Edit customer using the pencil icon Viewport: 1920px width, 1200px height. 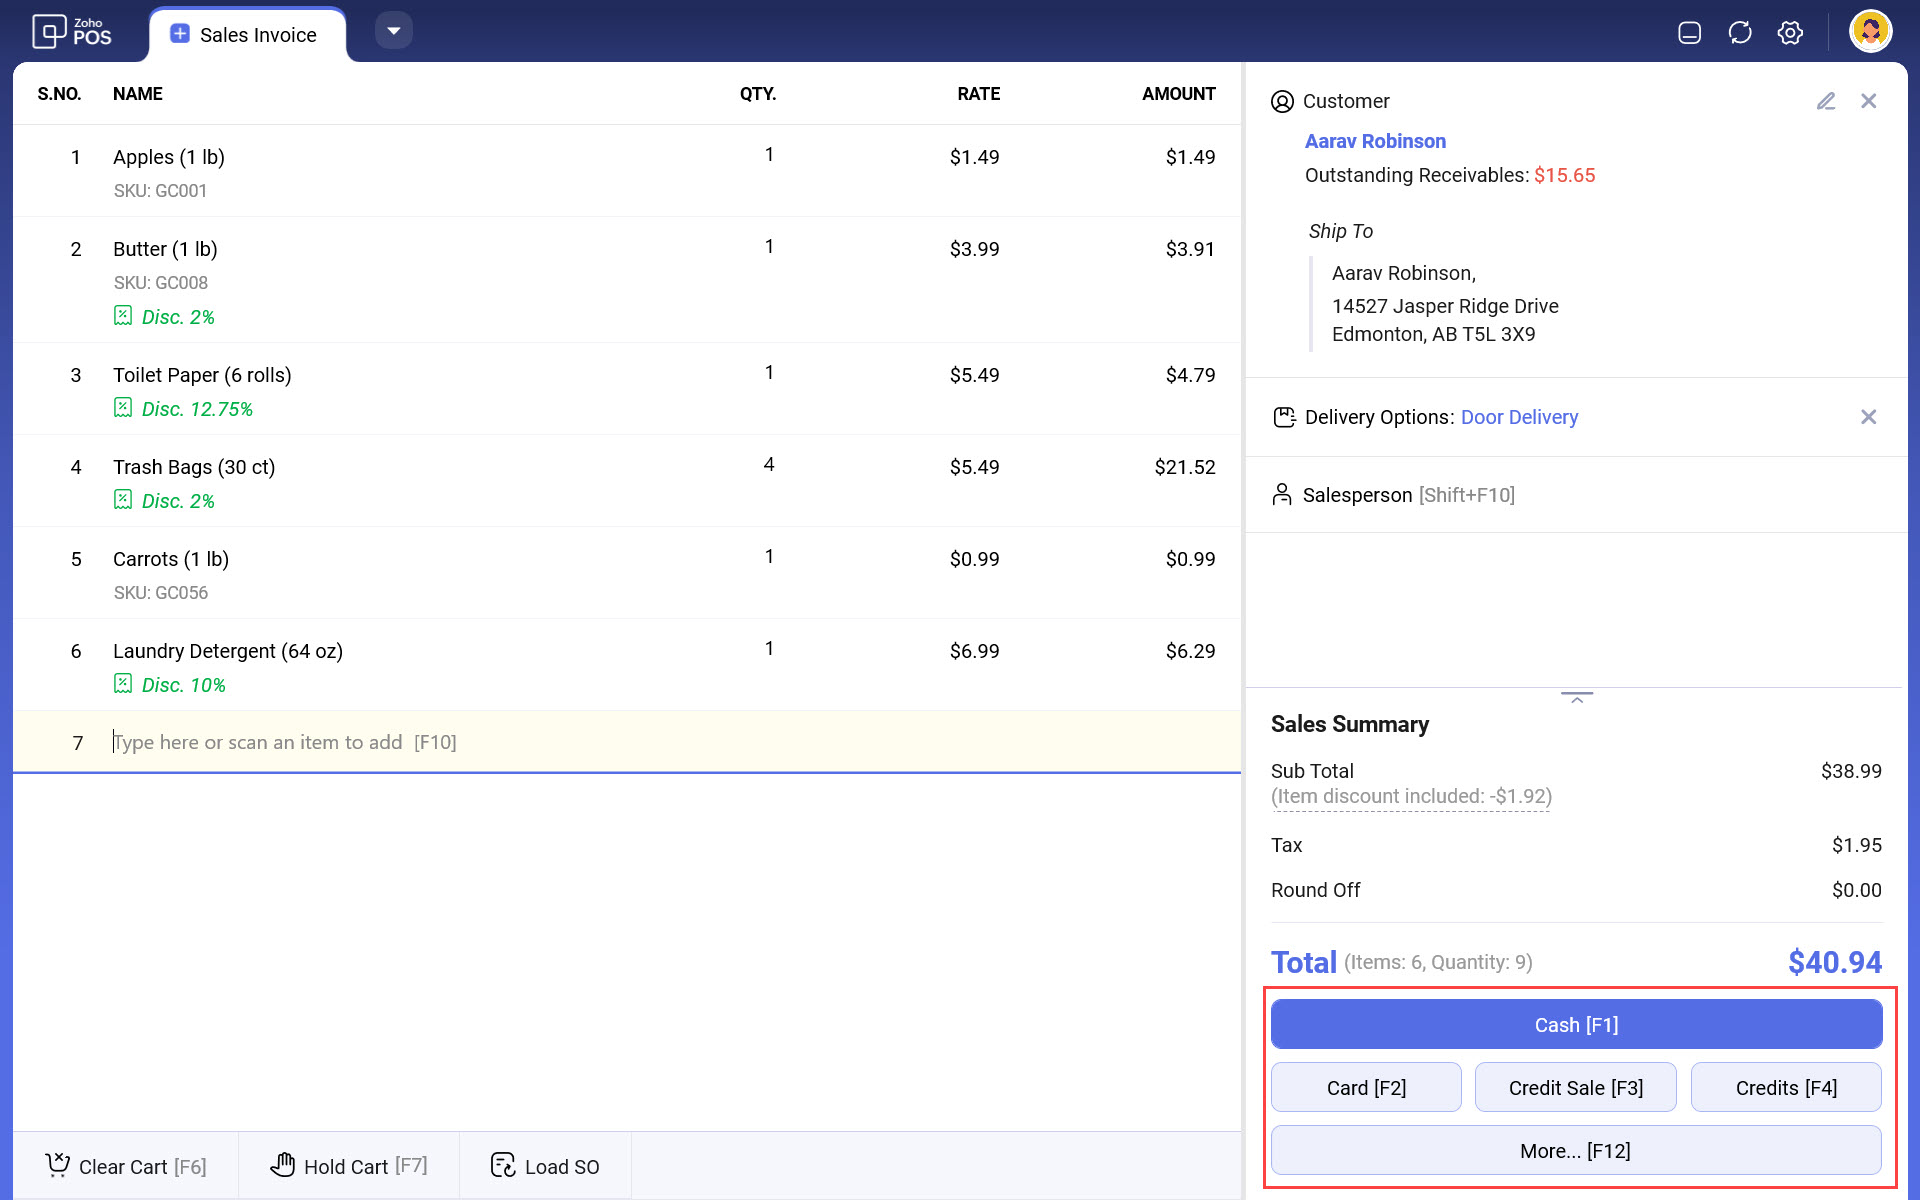[x=1826, y=101]
